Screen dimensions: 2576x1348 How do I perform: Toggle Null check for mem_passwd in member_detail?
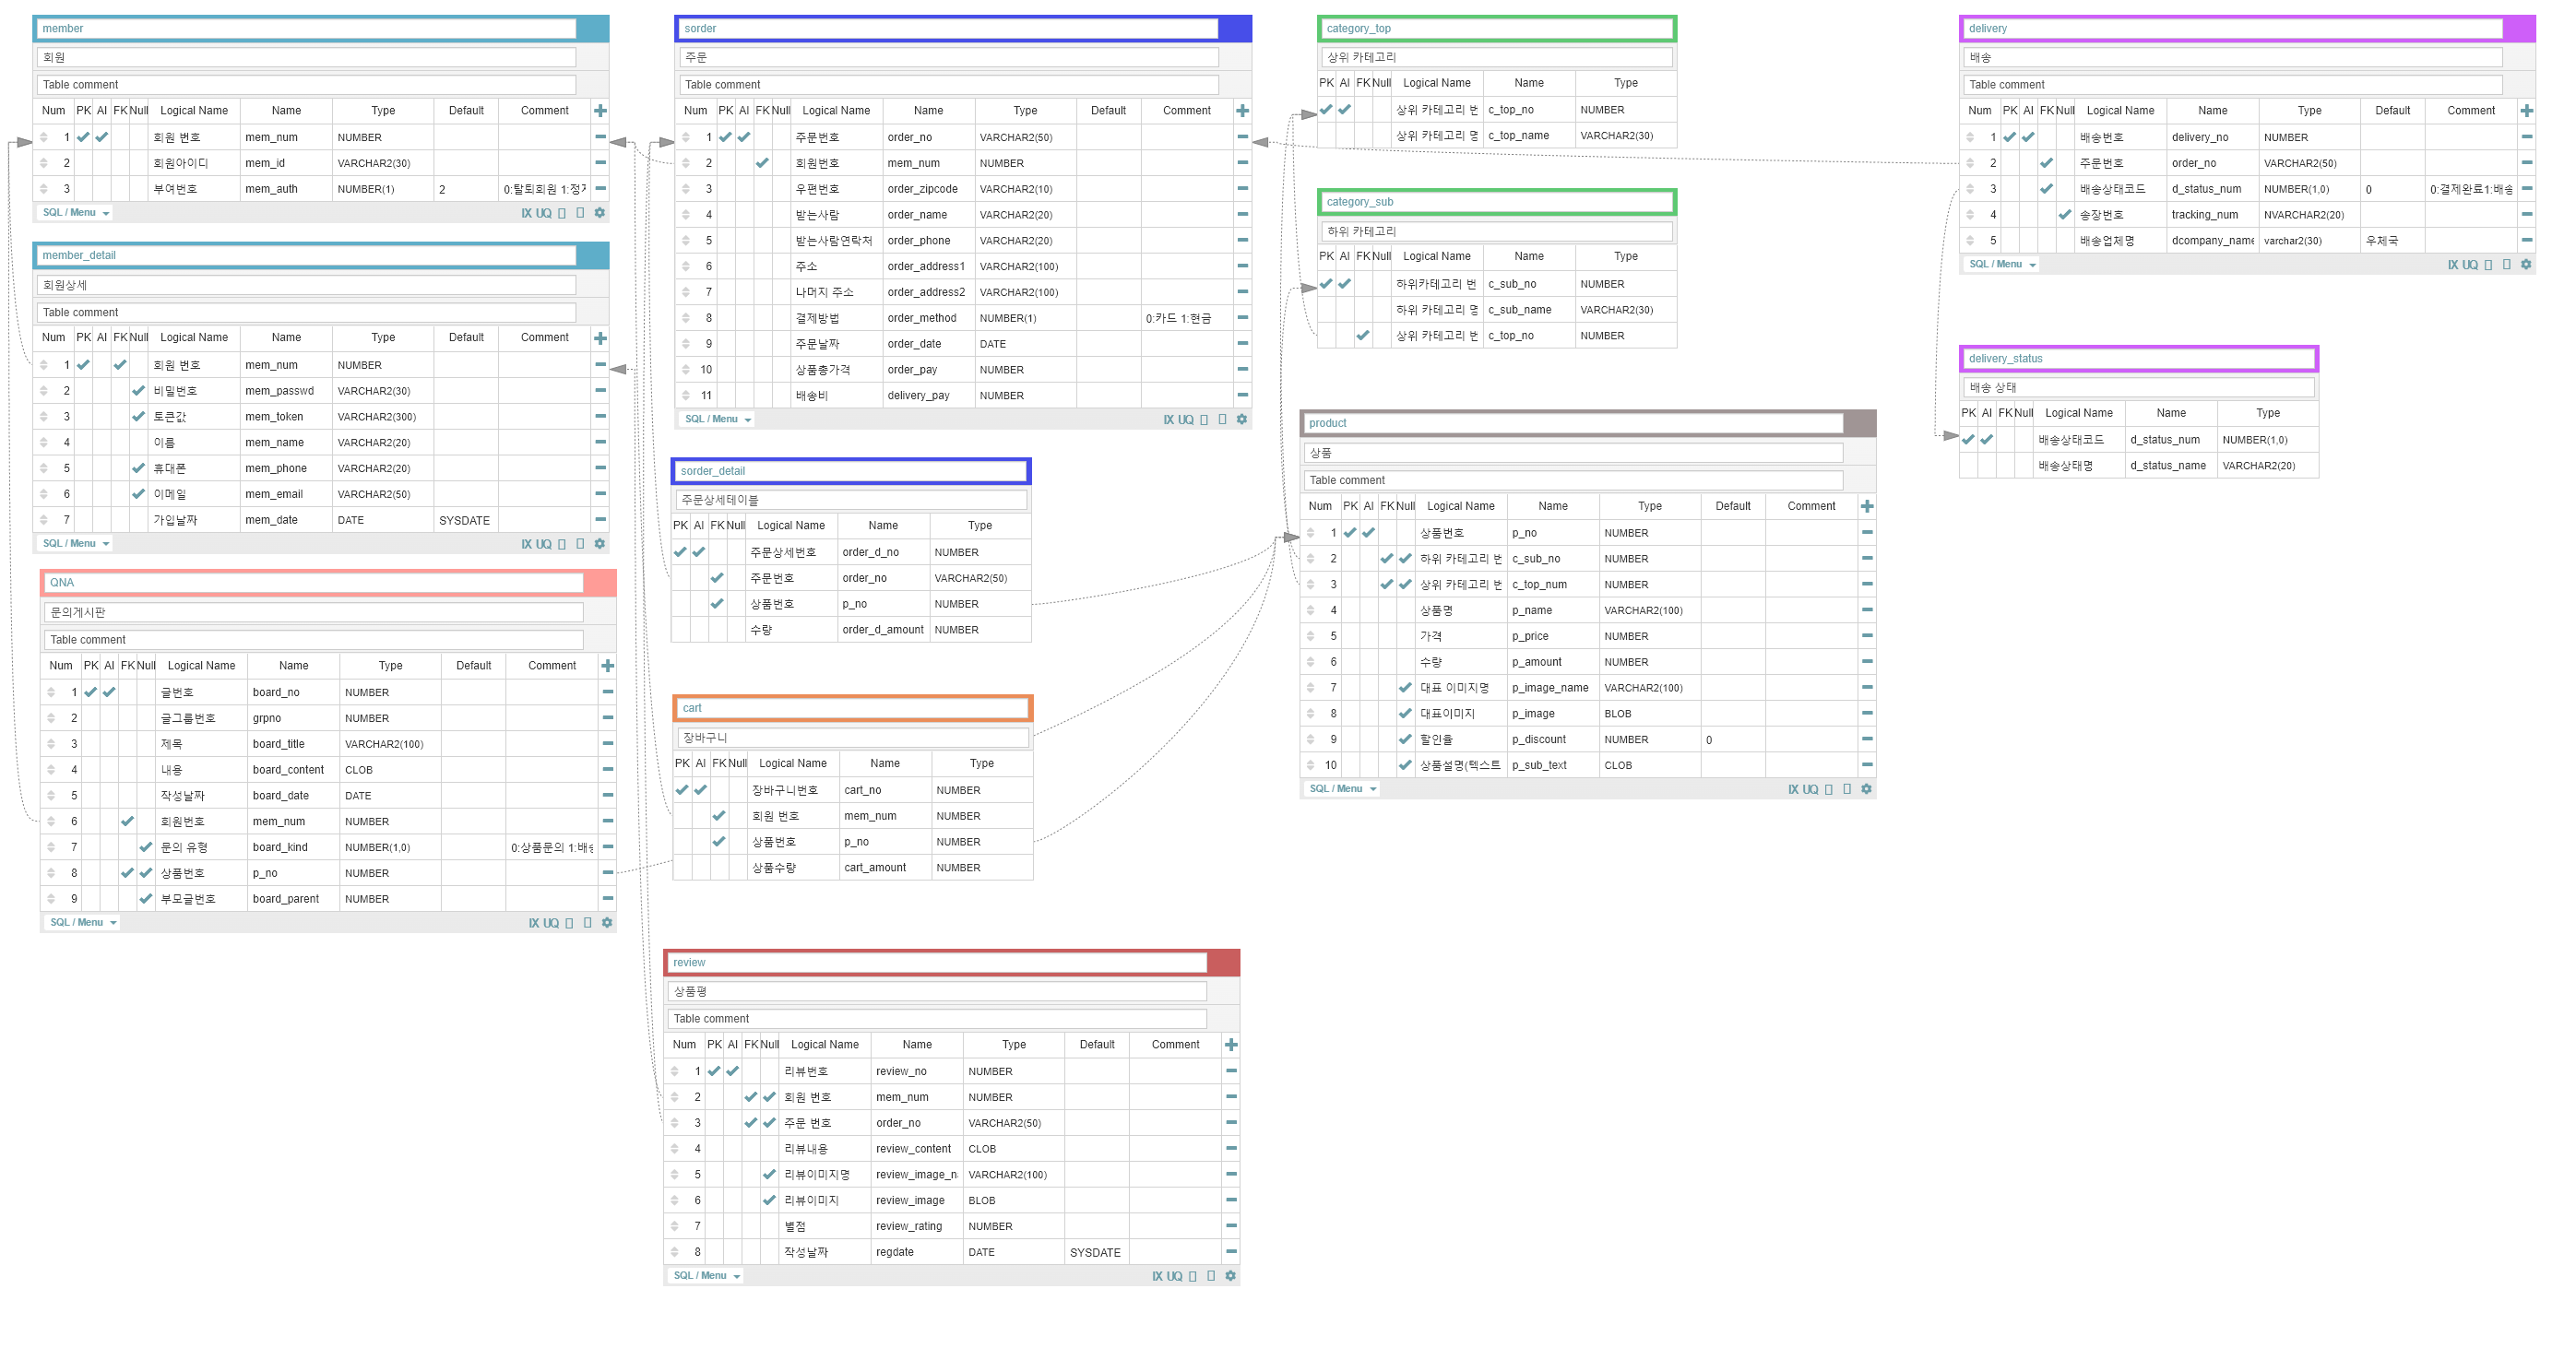(138, 391)
